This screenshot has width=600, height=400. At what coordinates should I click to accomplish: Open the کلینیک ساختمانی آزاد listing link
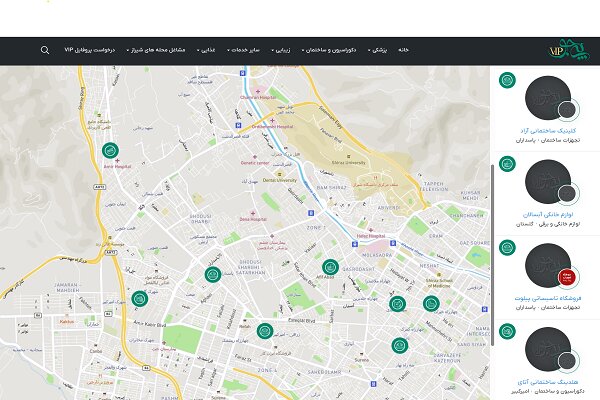[x=548, y=131]
